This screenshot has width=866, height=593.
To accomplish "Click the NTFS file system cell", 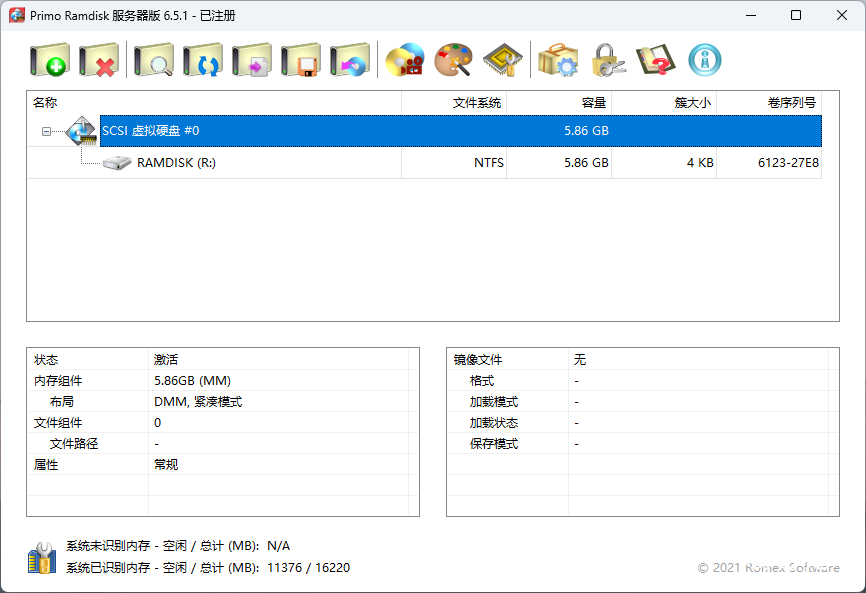I will 489,163.
